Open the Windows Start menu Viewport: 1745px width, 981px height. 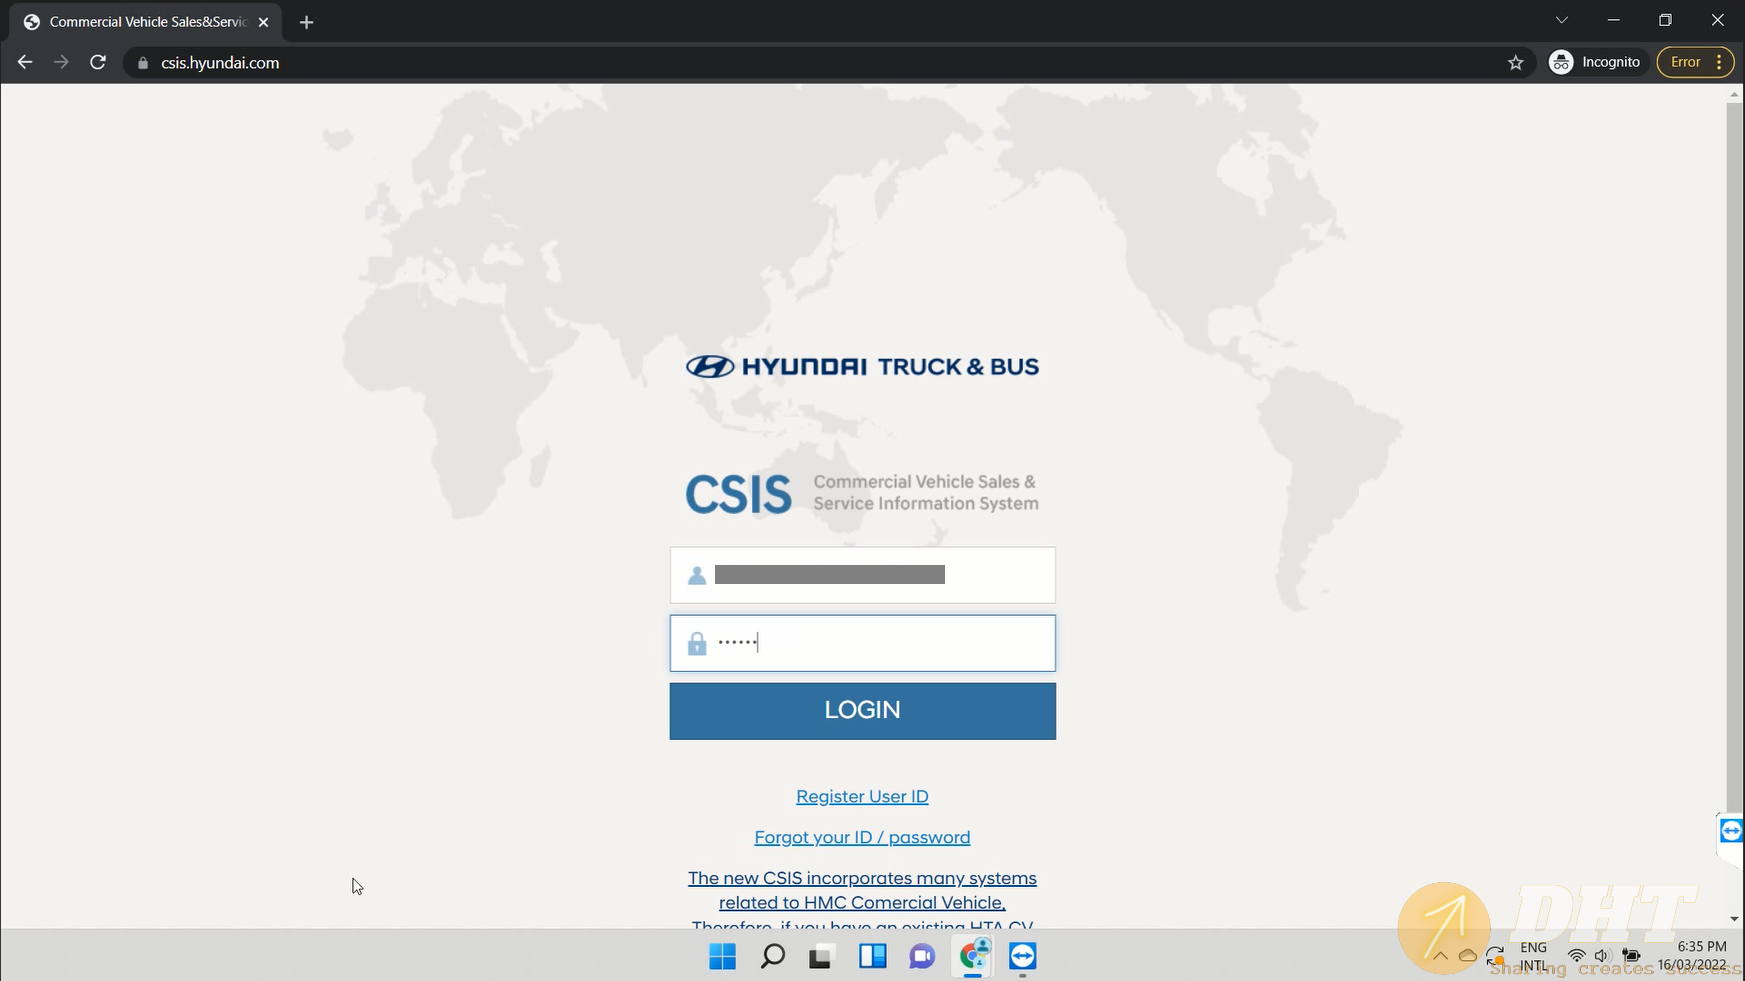point(722,957)
